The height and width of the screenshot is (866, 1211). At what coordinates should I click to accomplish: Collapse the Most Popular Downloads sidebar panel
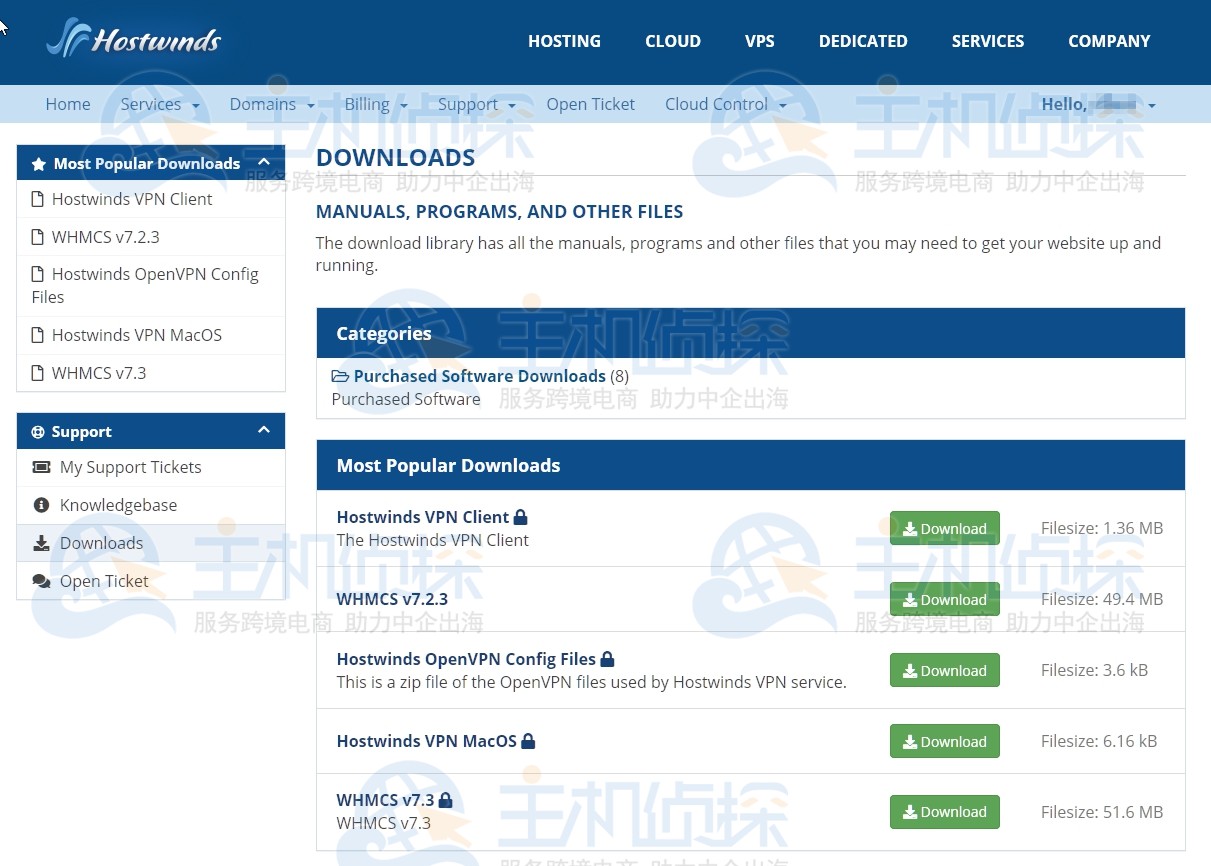pyautogui.click(x=264, y=162)
